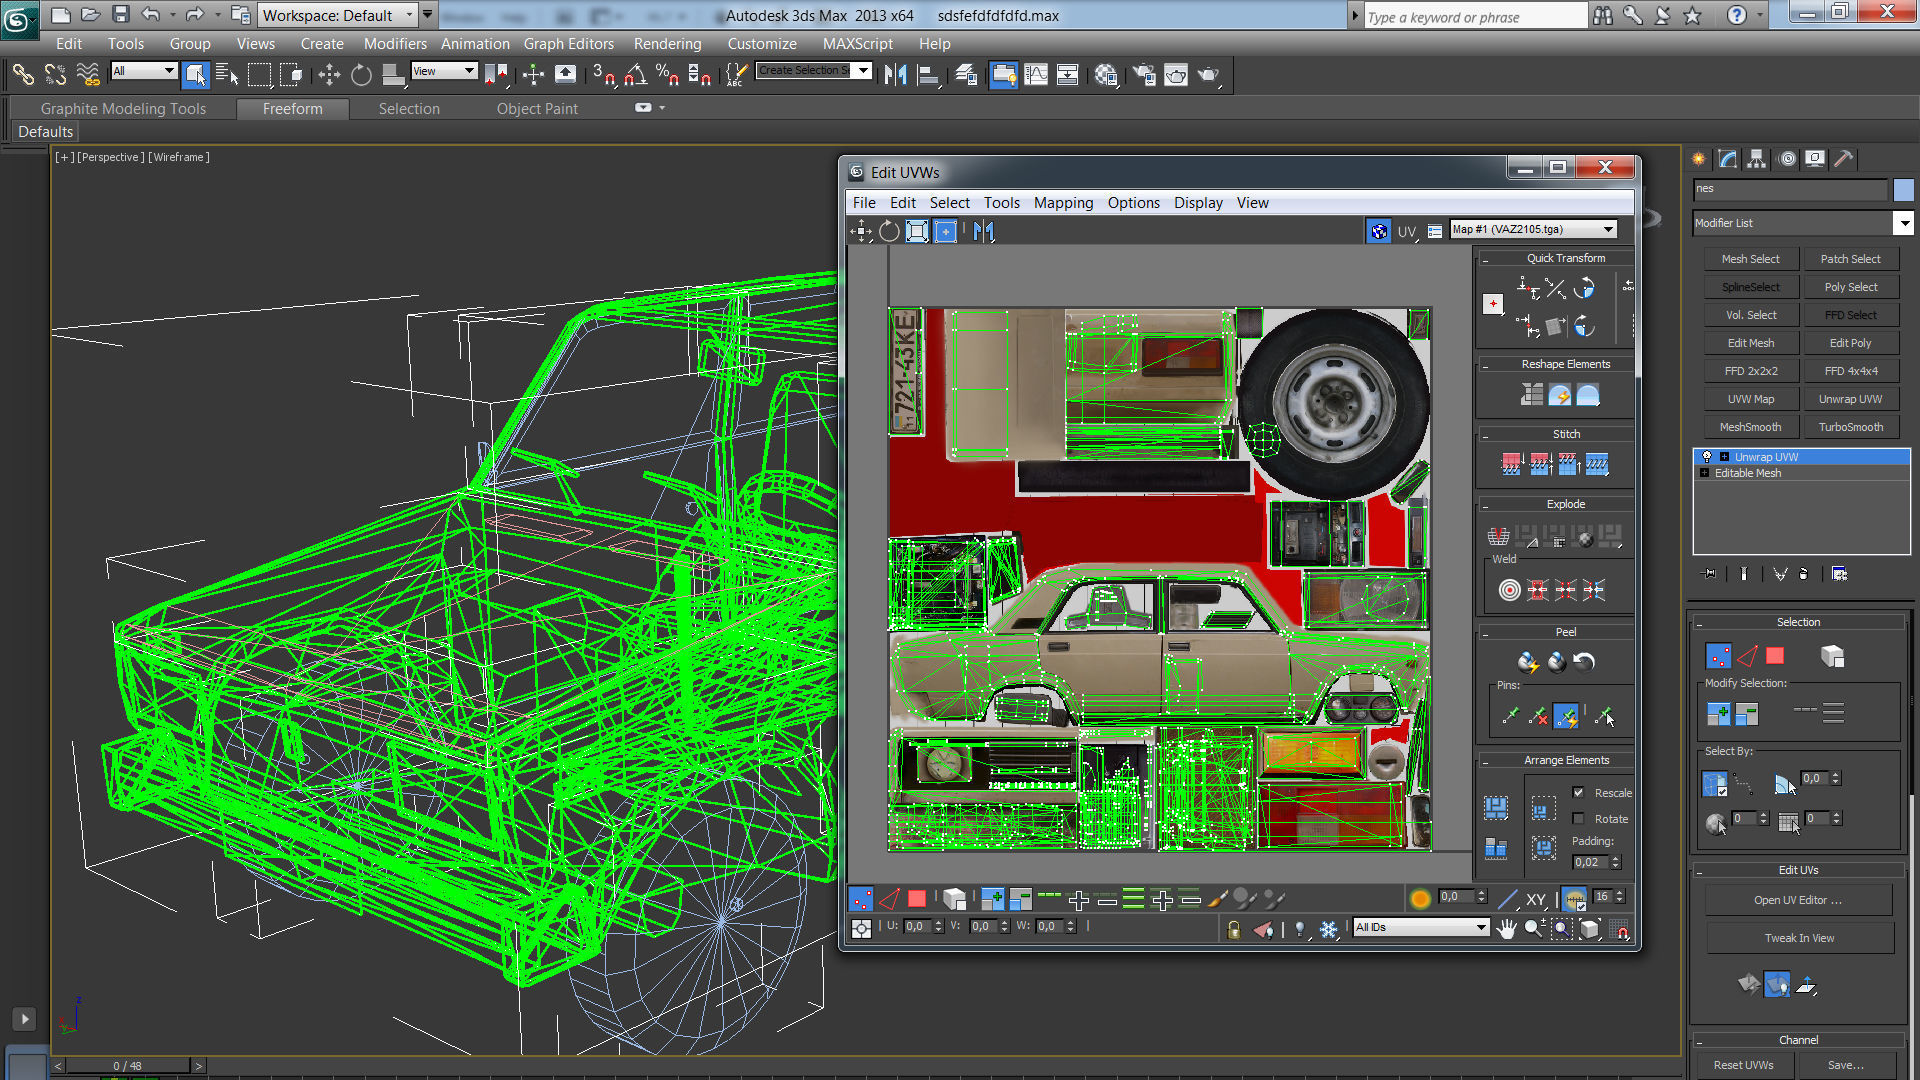The width and height of the screenshot is (1920, 1080).
Task: Collapse the Quick Transform rollout
Action: [1485, 259]
